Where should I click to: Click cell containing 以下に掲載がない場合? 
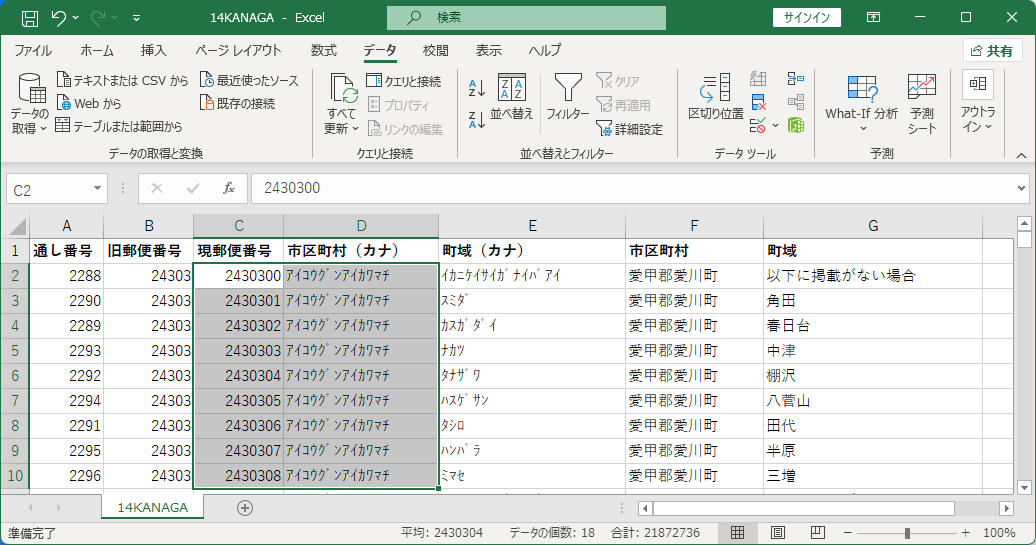click(x=872, y=276)
